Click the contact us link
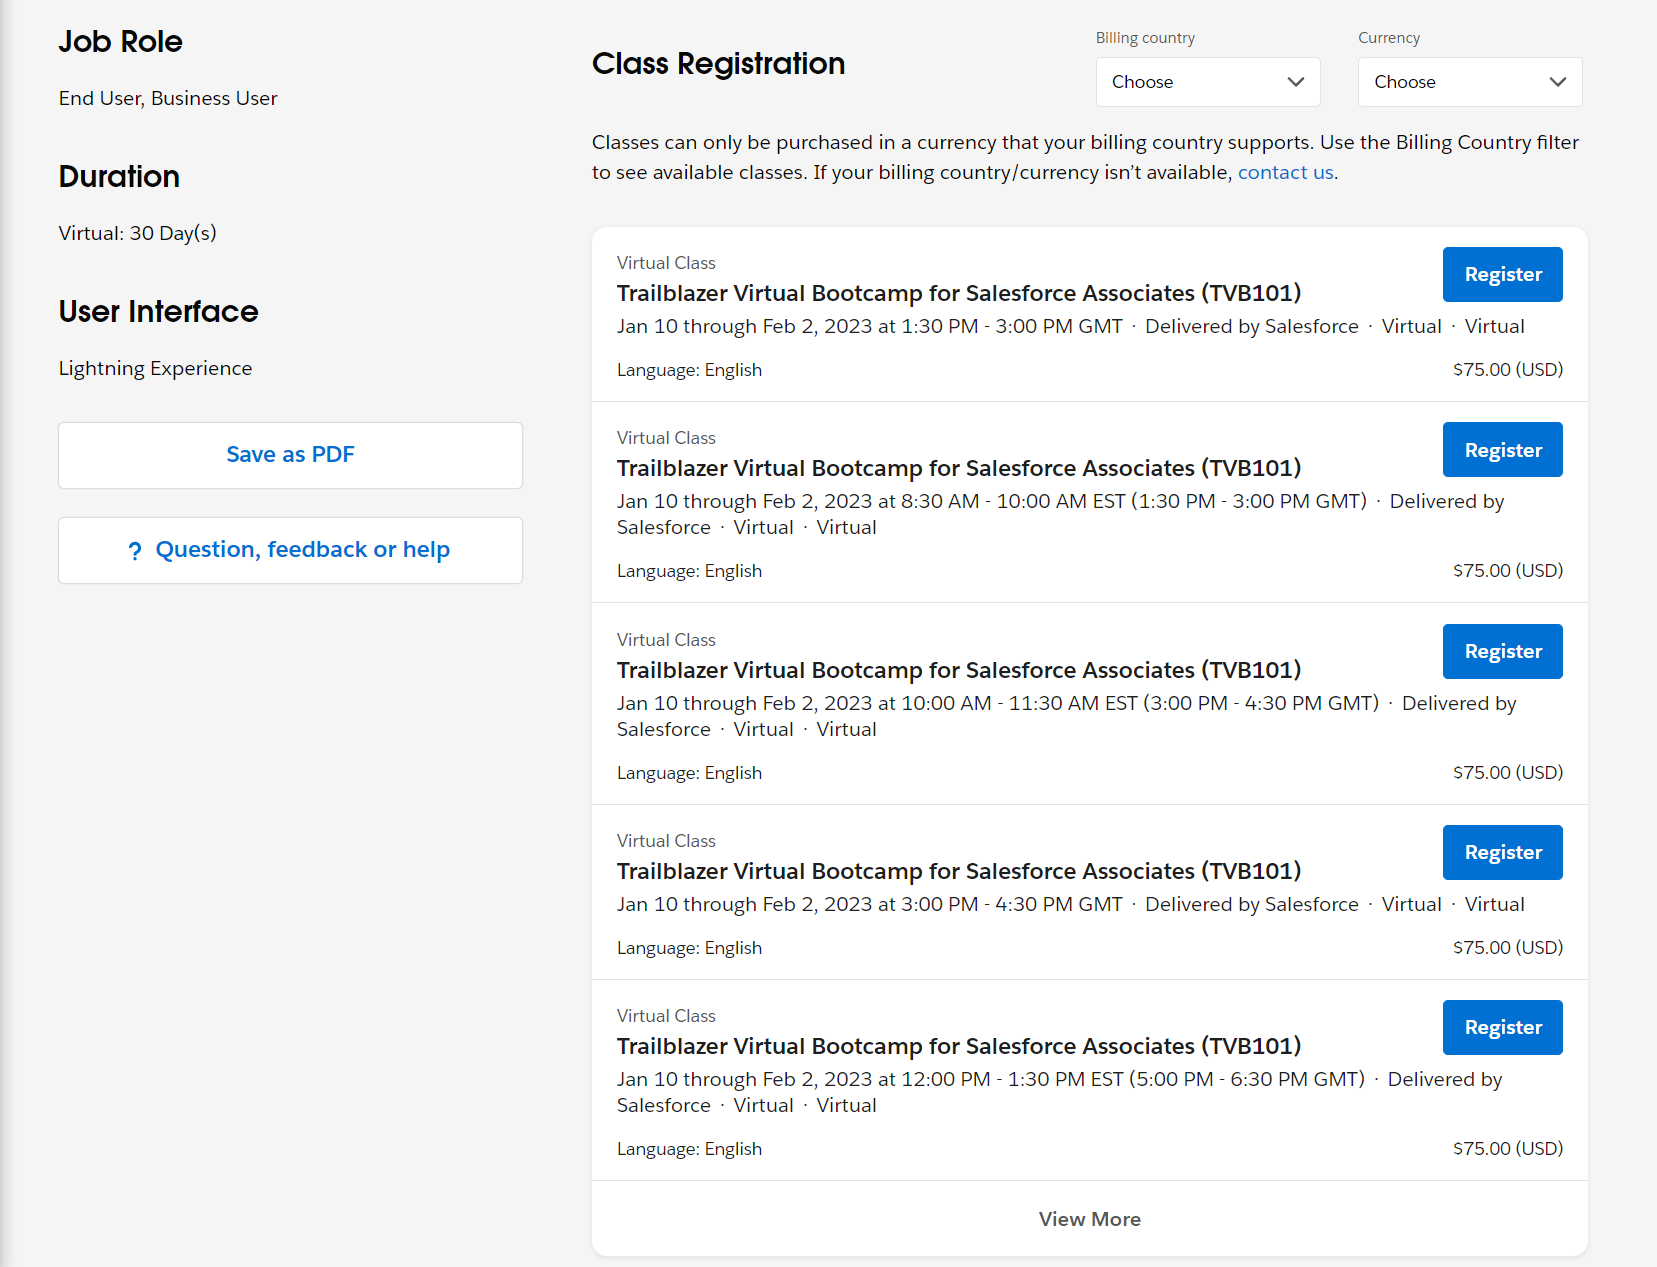Viewport: 1657px width, 1267px height. 1285,172
